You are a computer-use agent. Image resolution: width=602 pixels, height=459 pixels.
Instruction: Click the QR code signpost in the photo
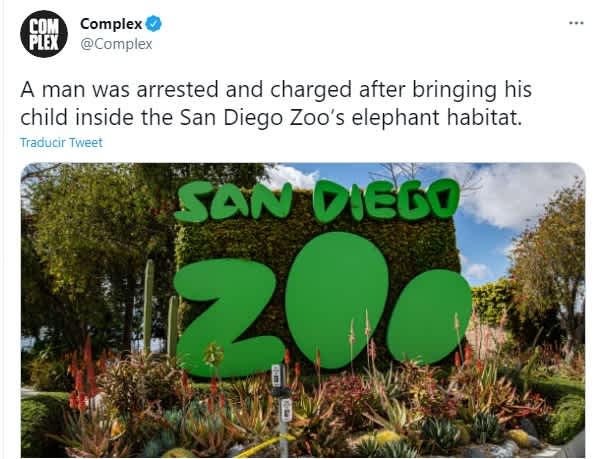pyautogui.click(x=282, y=407)
